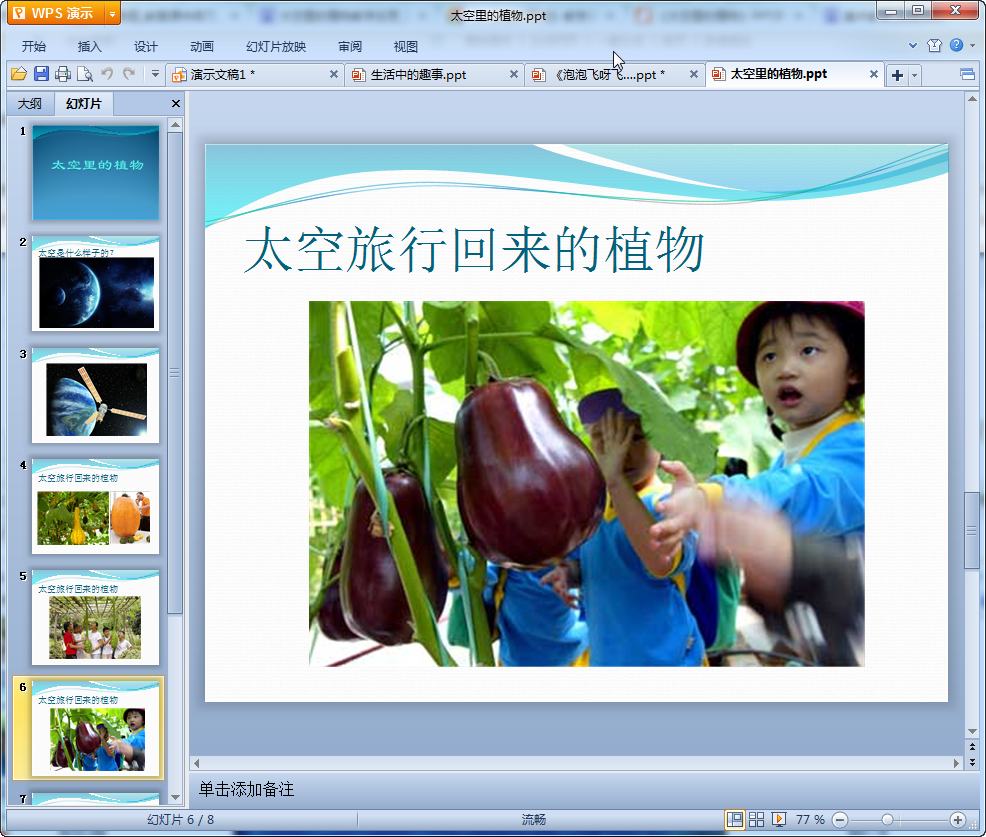
Task: Click the 幻灯片 6 / 8 status indicator
Action: [180, 819]
